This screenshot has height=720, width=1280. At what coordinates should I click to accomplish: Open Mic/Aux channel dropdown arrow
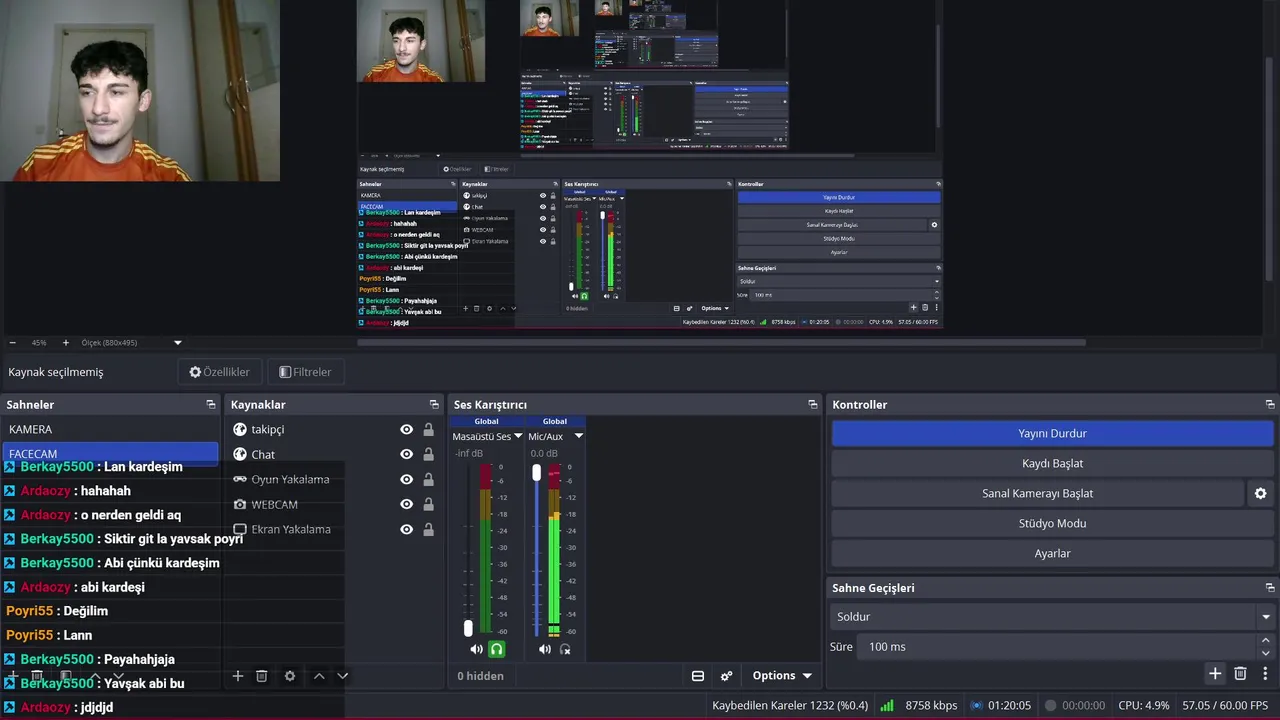pos(578,436)
